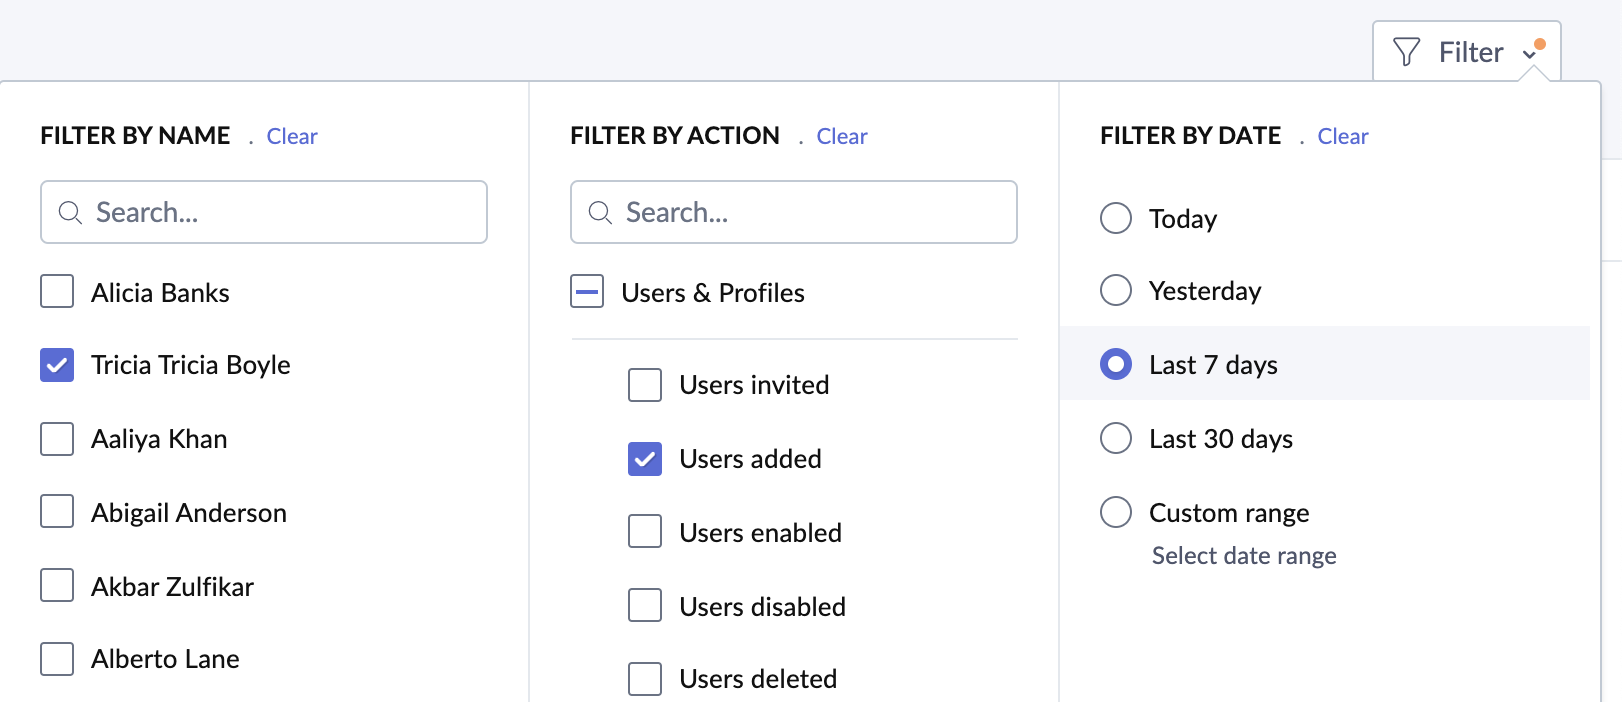Click the action search magnifier icon
This screenshot has height=702, width=1622.
pos(600,213)
